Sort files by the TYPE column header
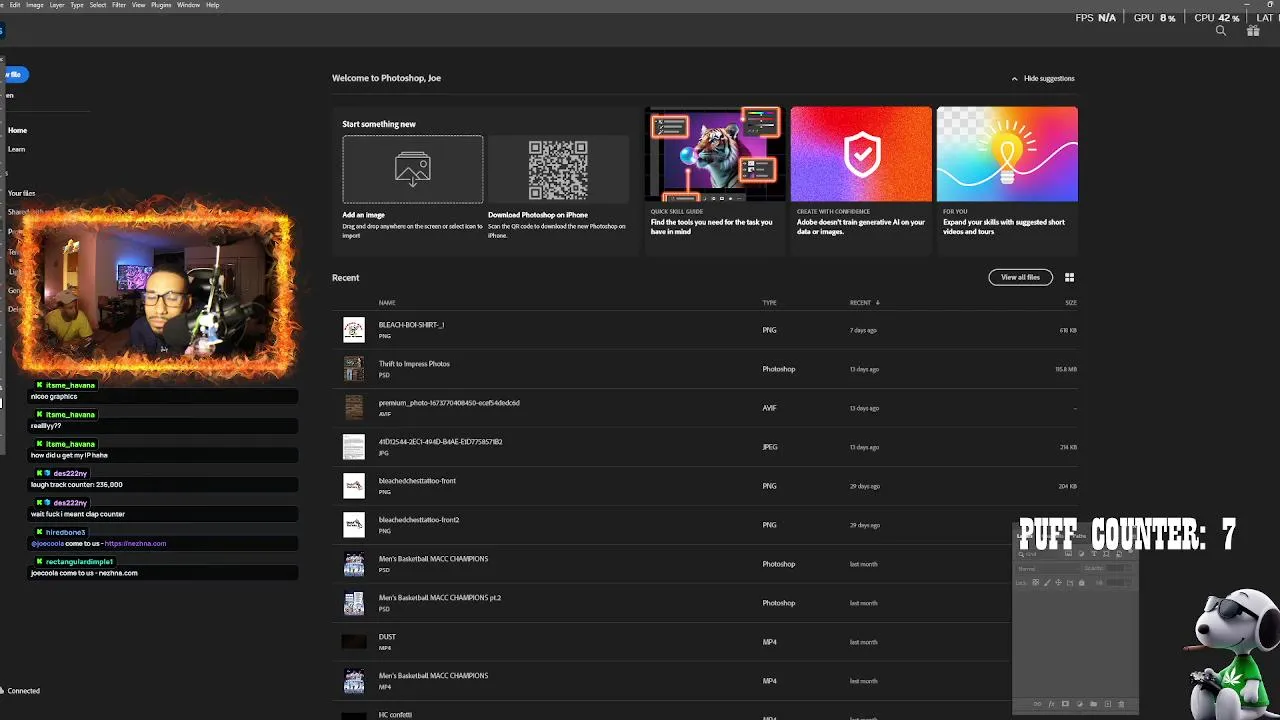This screenshot has width=1280, height=720. 769,302
